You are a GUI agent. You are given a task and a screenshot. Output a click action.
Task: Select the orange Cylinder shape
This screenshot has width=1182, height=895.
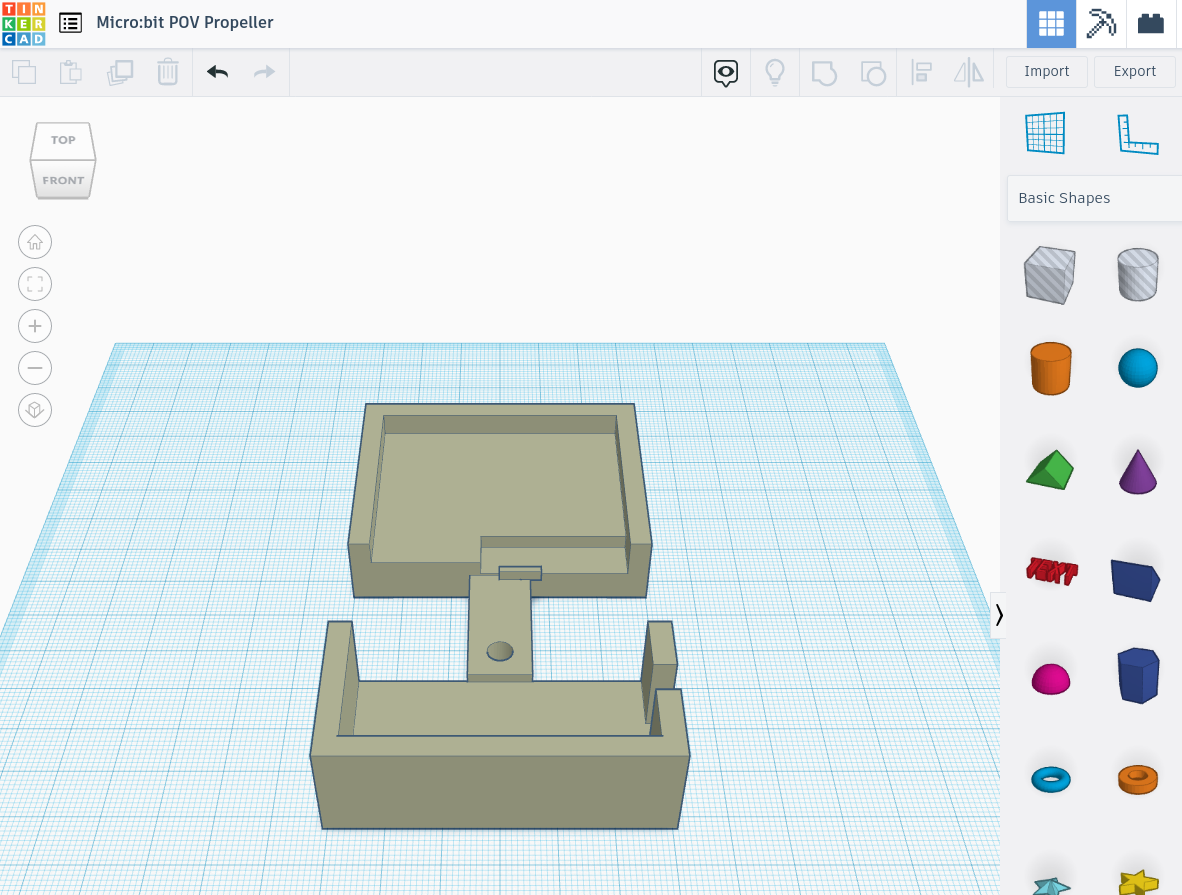click(x=1051, y=369)
